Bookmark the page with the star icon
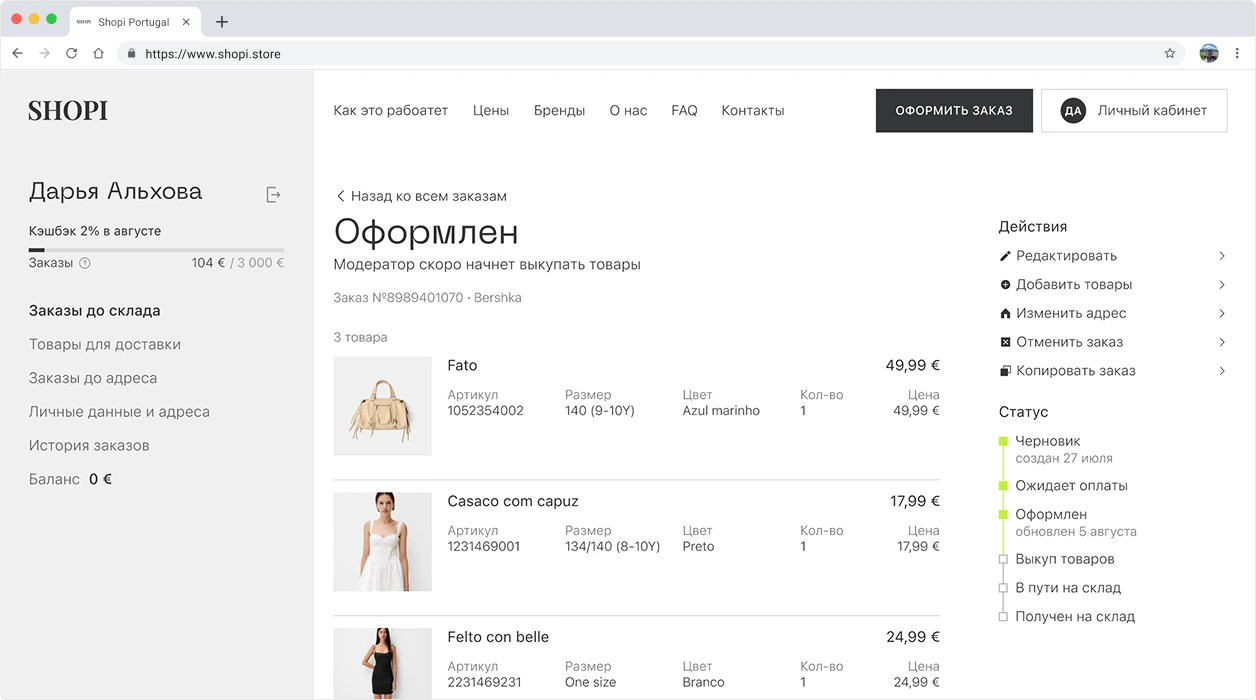 point(1169,54)
